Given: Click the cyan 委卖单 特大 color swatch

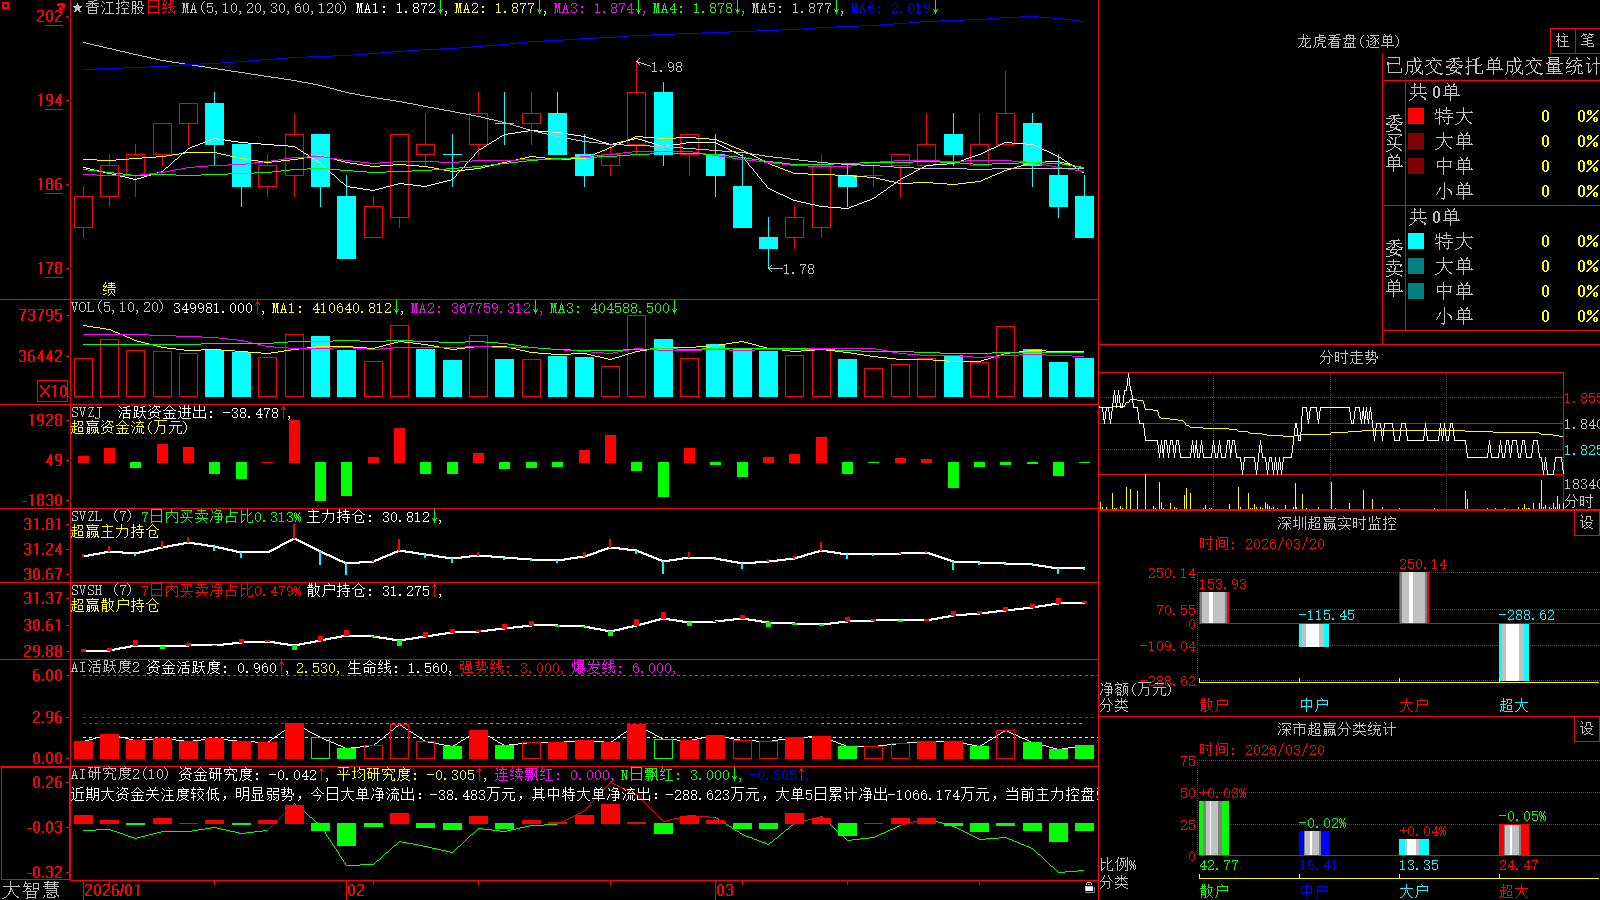Looking at the screenshot, I should 1416,241.
